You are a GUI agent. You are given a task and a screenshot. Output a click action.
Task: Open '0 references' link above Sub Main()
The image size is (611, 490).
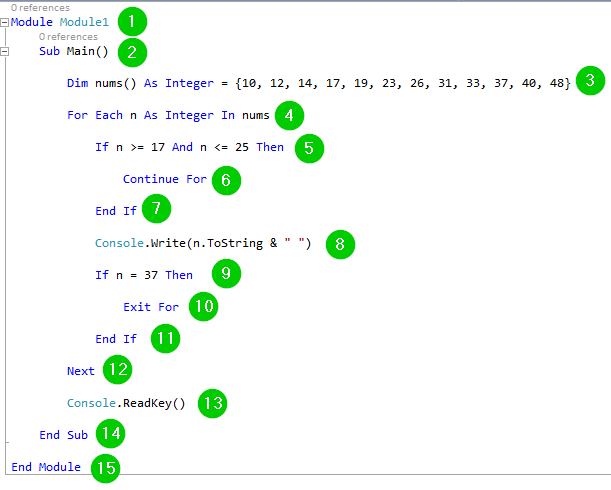tap(68, 37)
